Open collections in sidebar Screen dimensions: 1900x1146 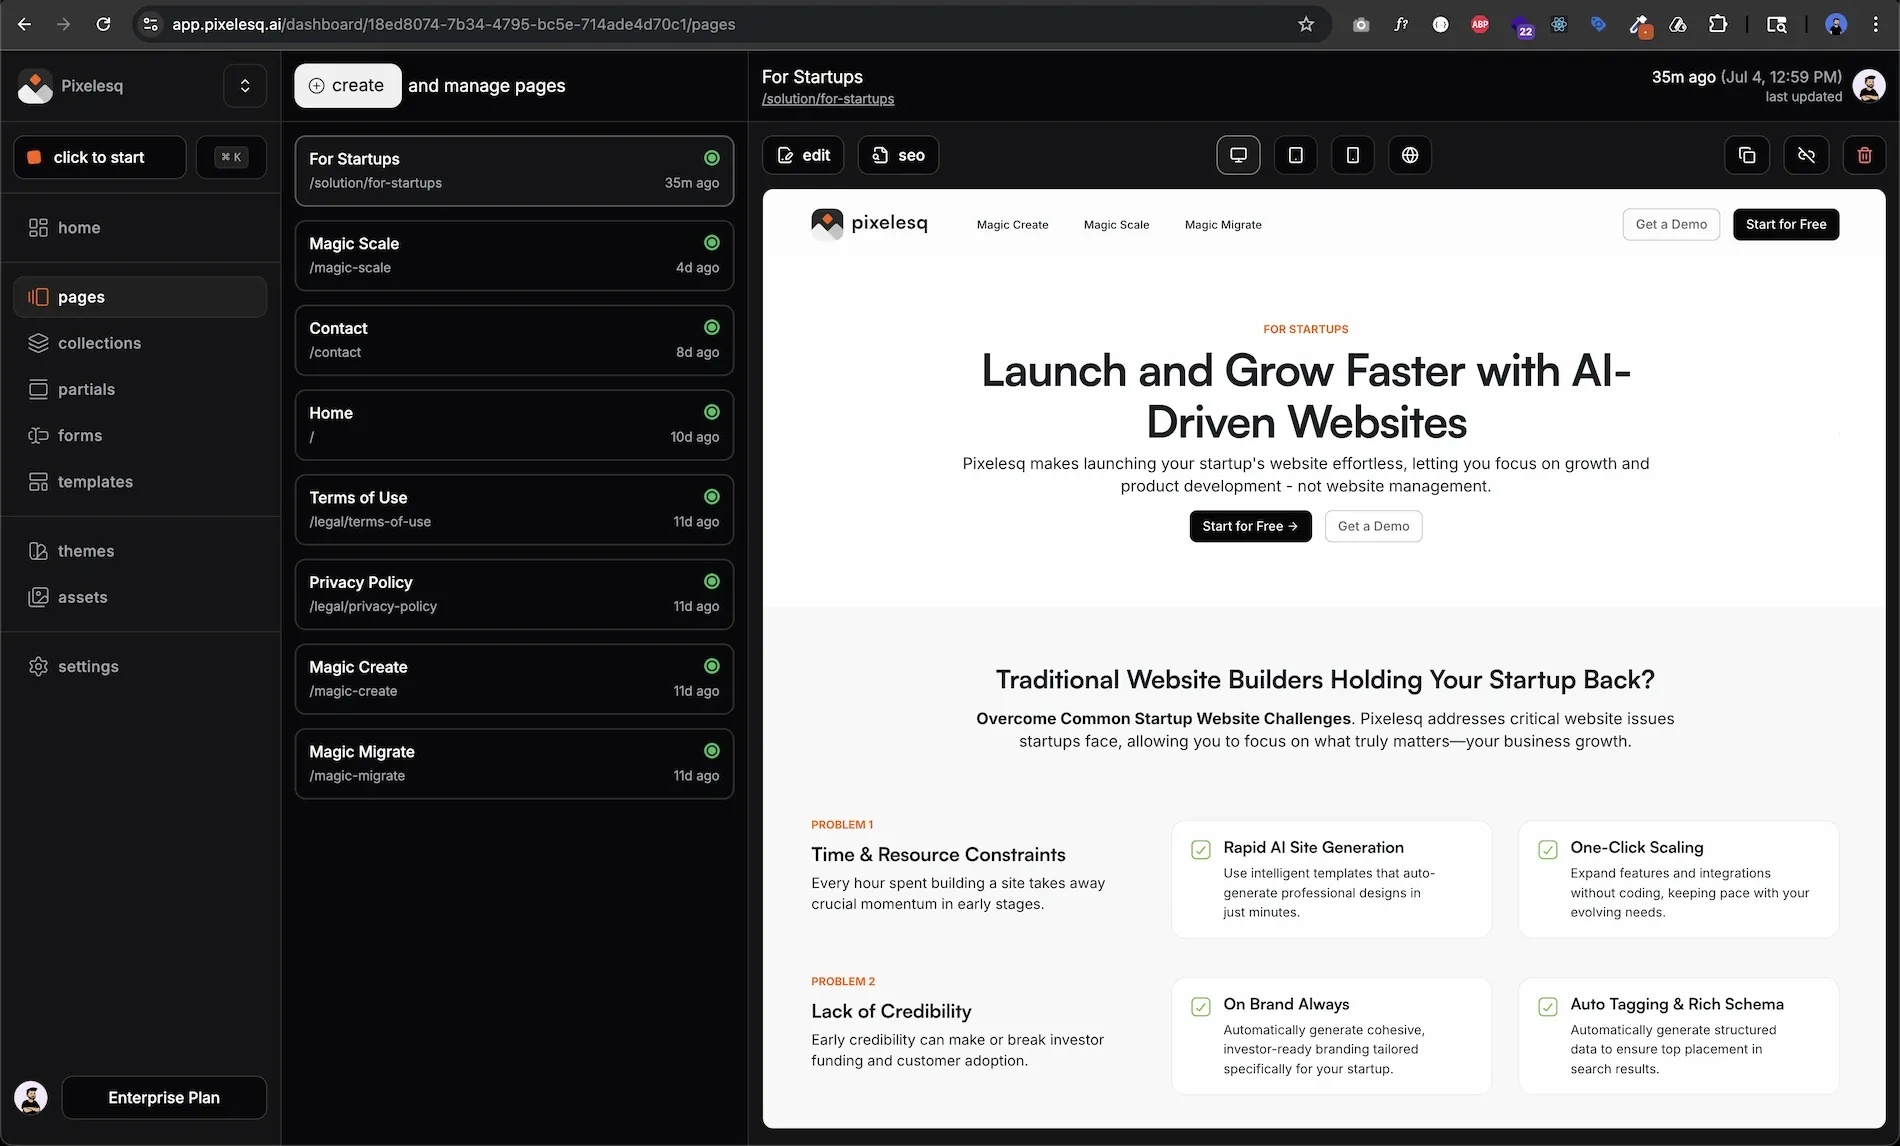click(140, 343)
